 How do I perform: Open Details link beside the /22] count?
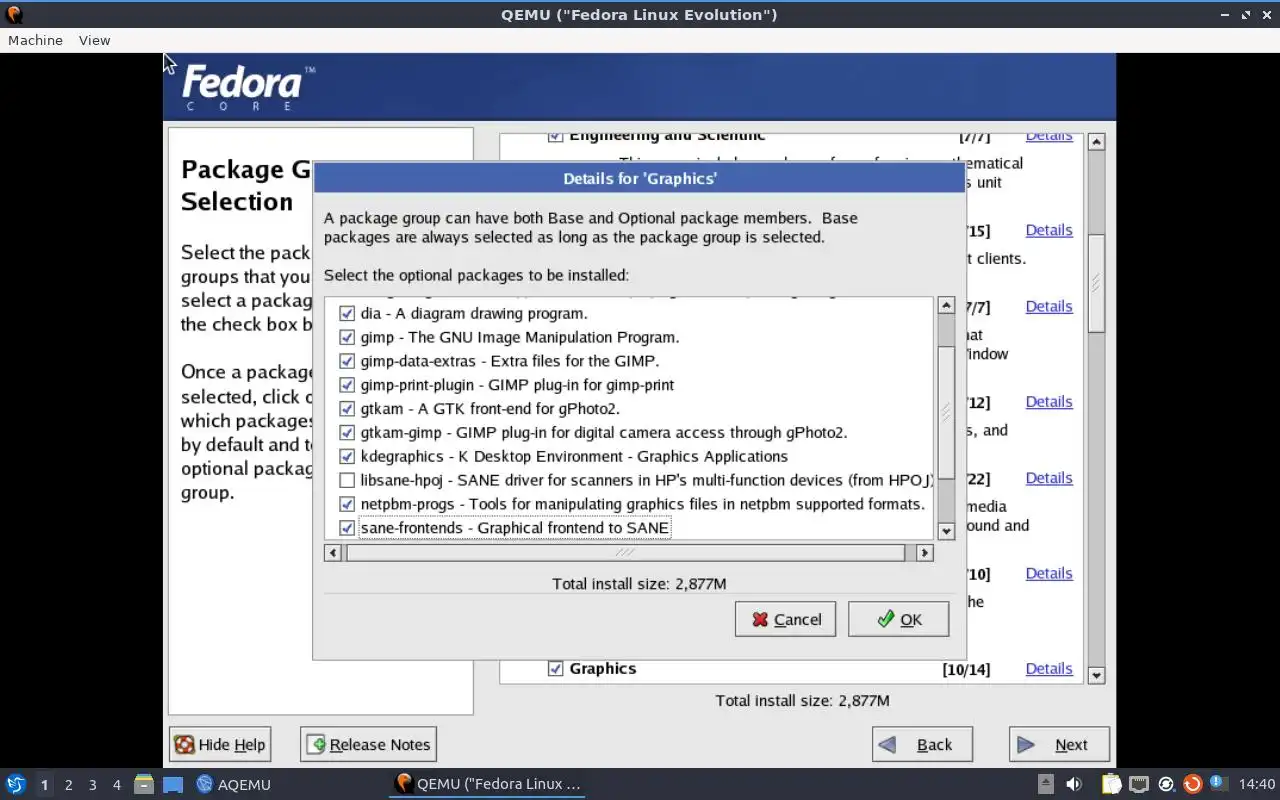(1049, 477)
